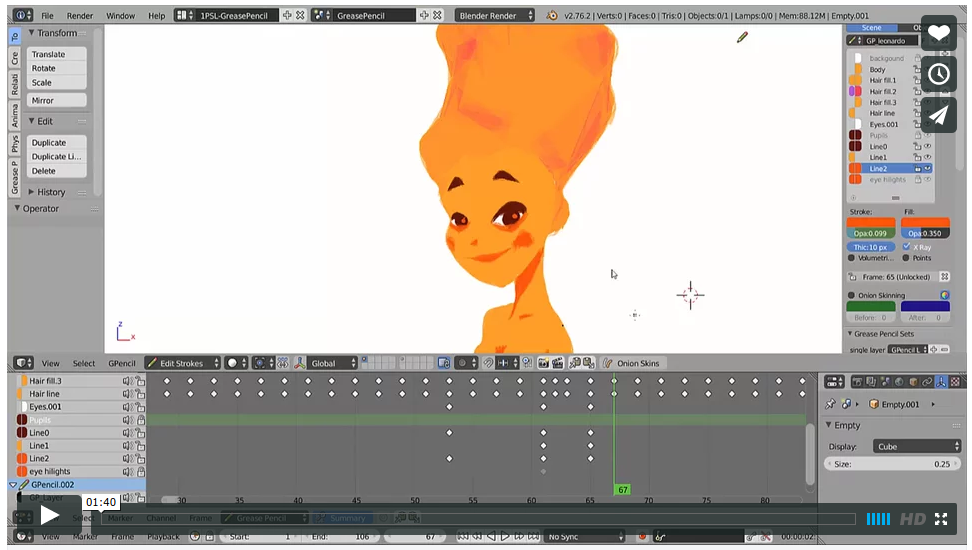972x550 pixels.
Task: Open the Blender Render engine dropdown
Action: (494, 16)
